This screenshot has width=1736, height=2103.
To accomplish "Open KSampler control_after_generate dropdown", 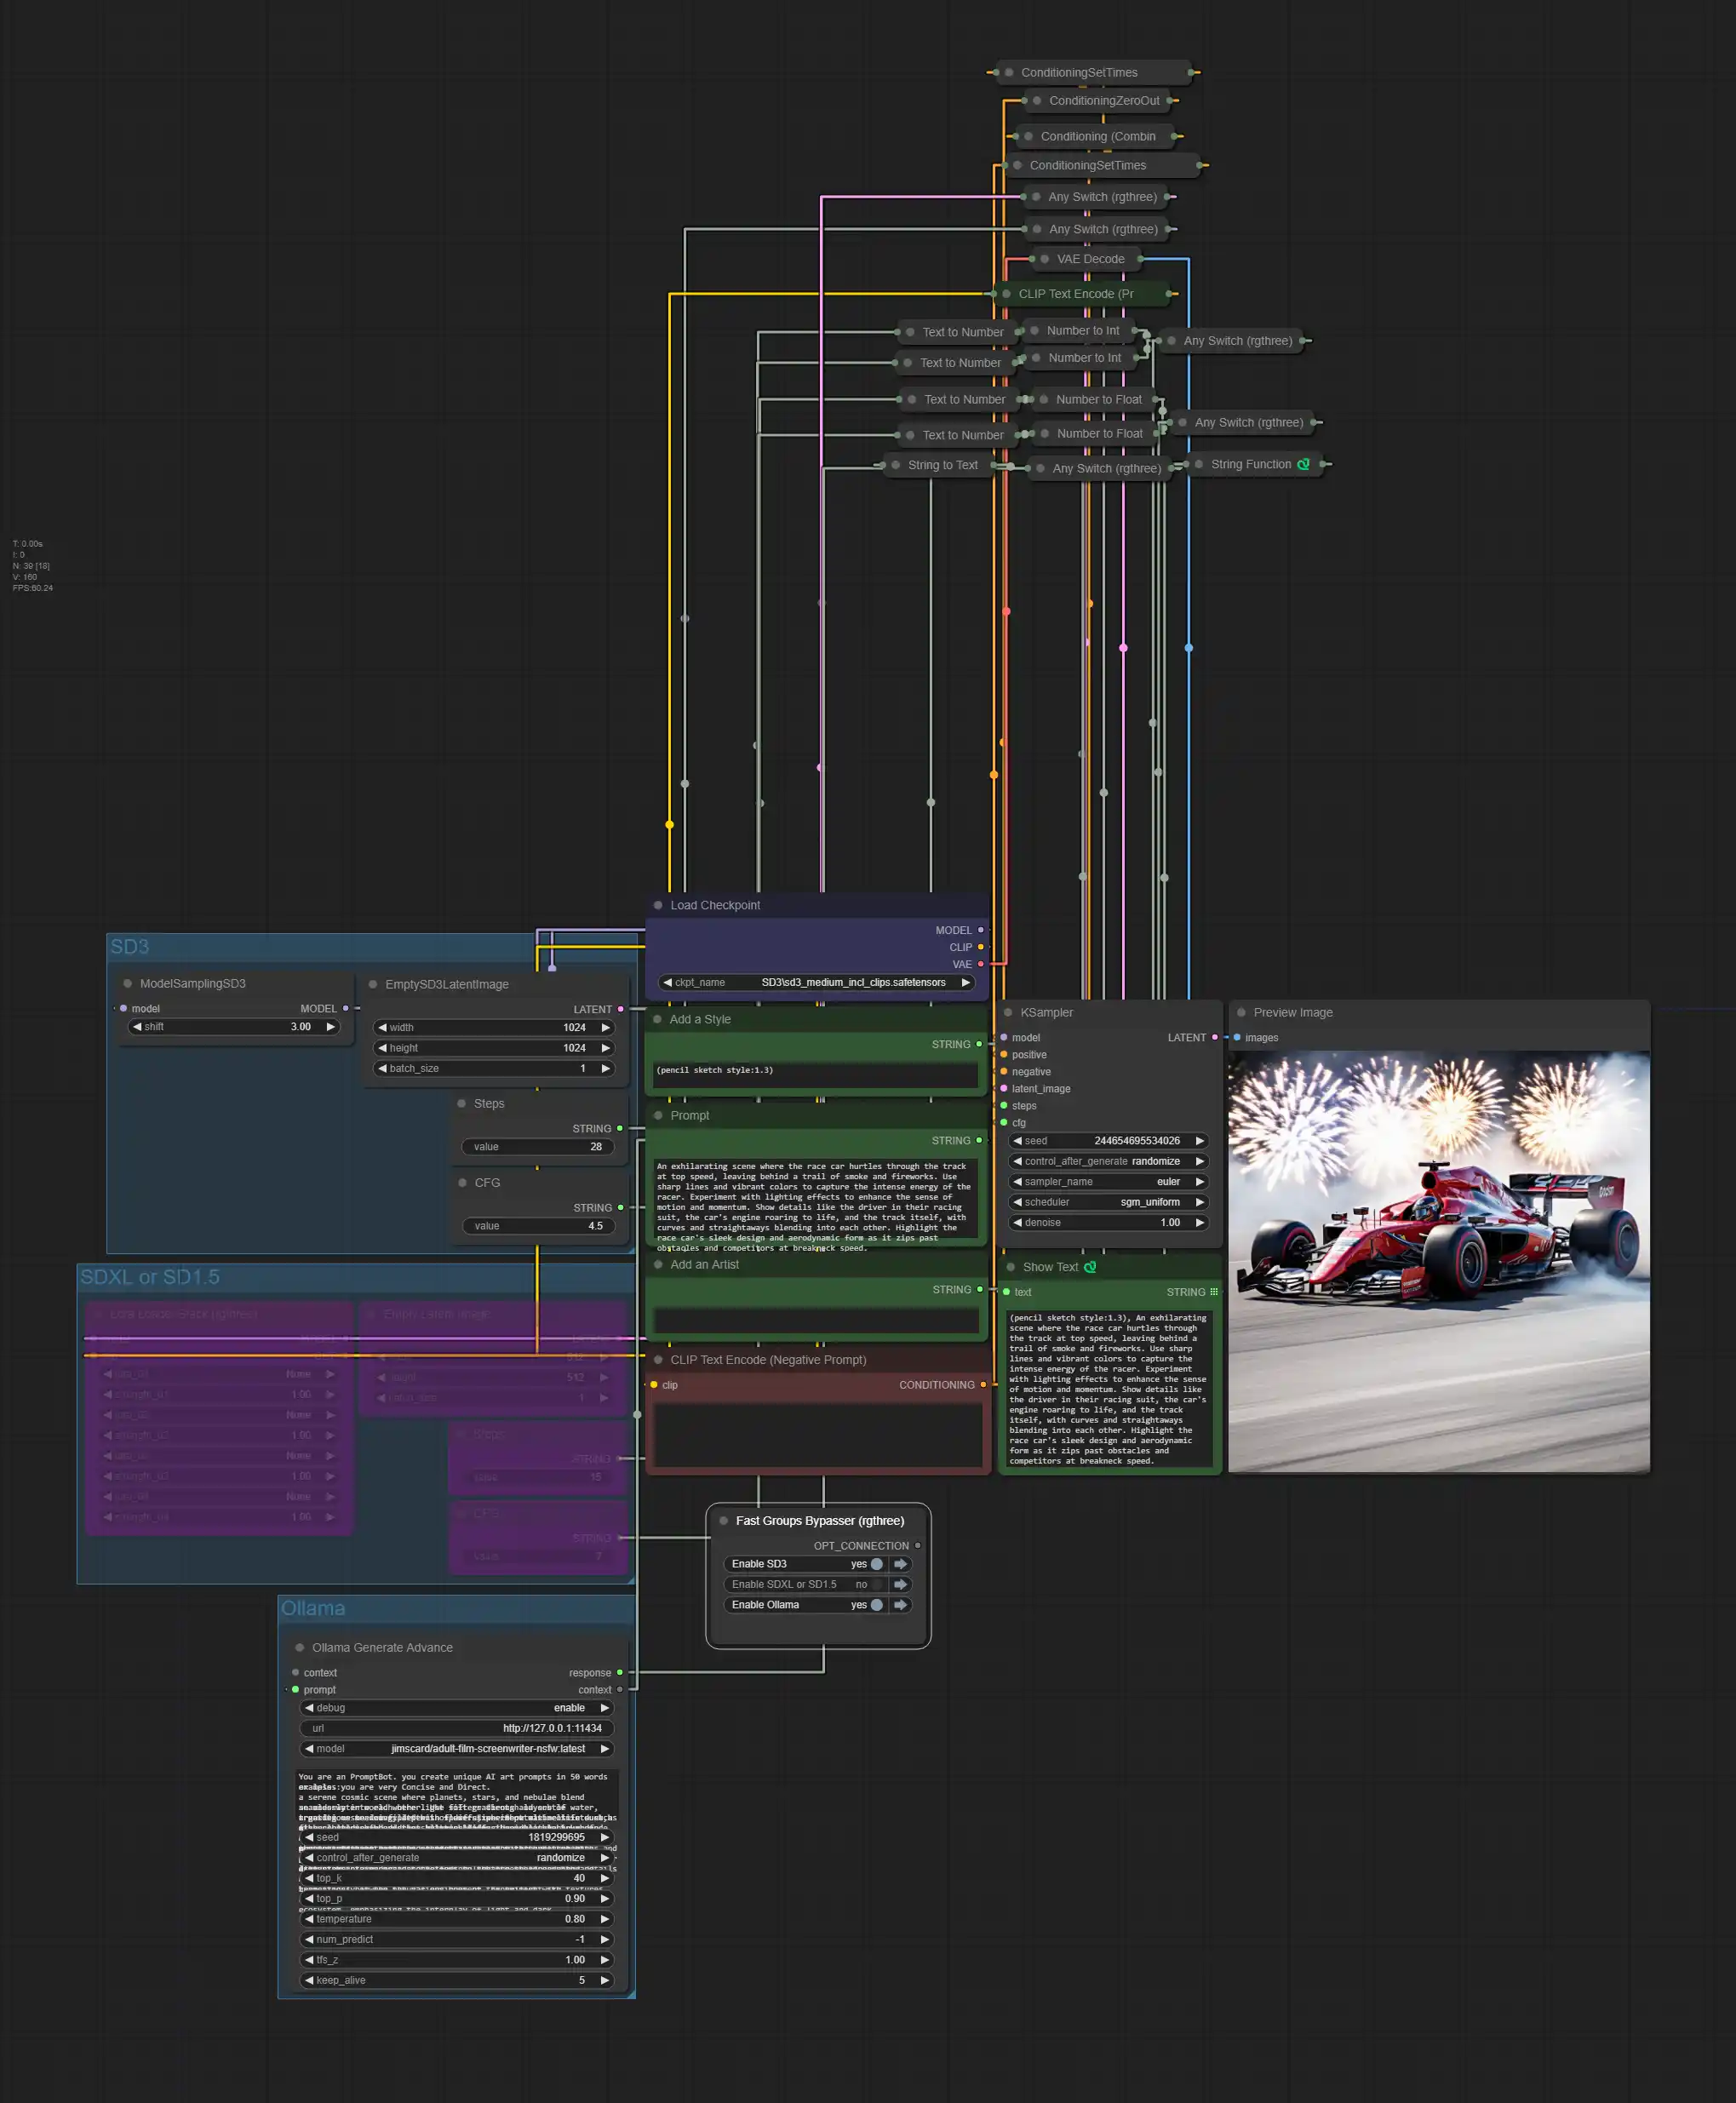I will click(1108, 1161).
